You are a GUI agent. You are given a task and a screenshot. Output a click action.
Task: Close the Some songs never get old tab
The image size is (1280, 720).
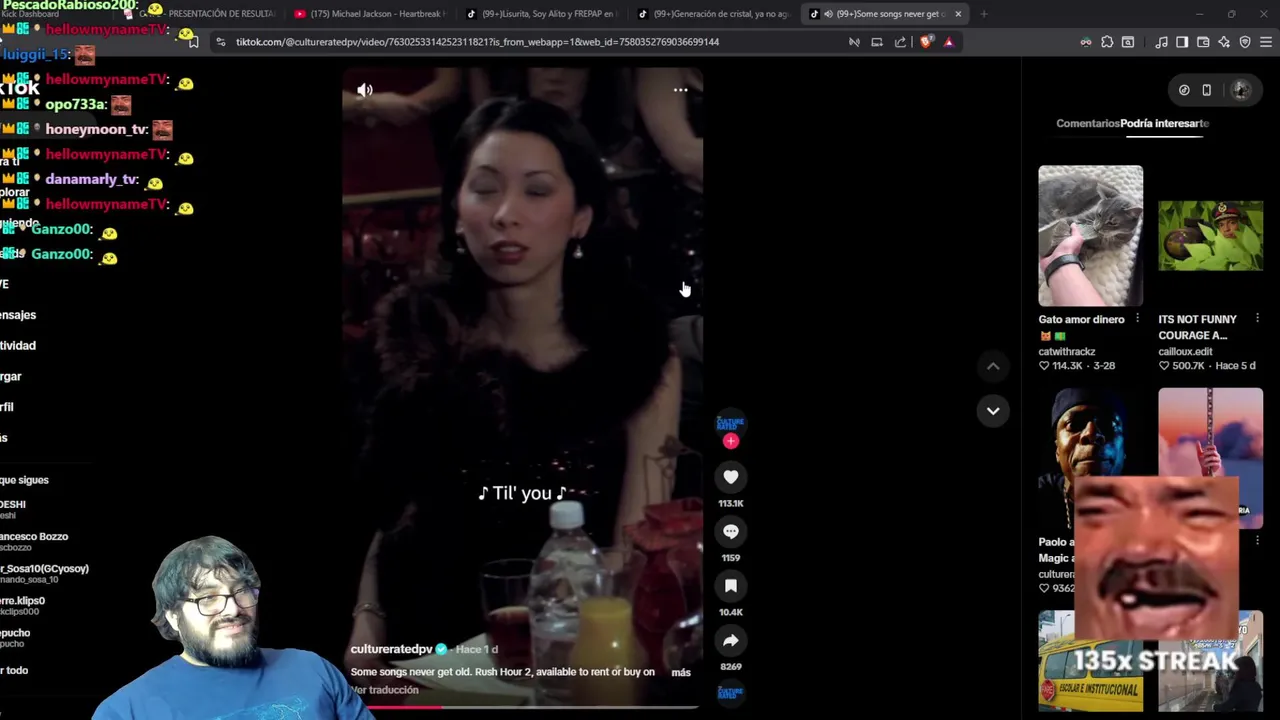pyautogui.click(x=958, y=14)
